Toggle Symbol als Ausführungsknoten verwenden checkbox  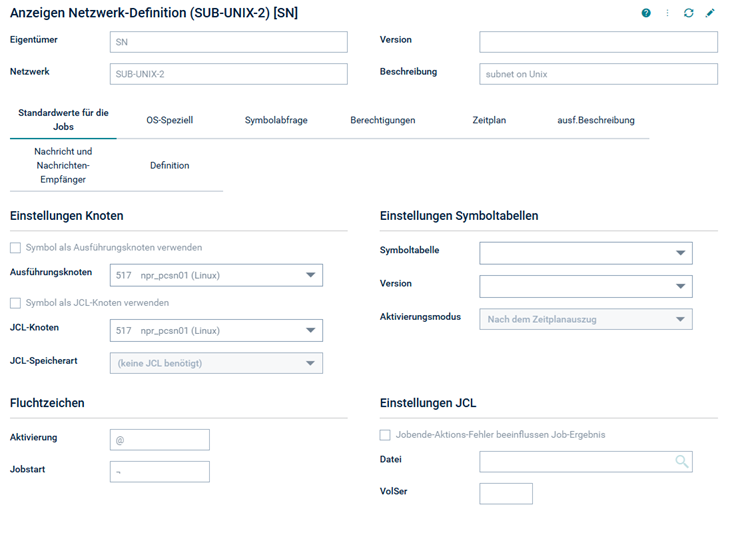(15, 248)
